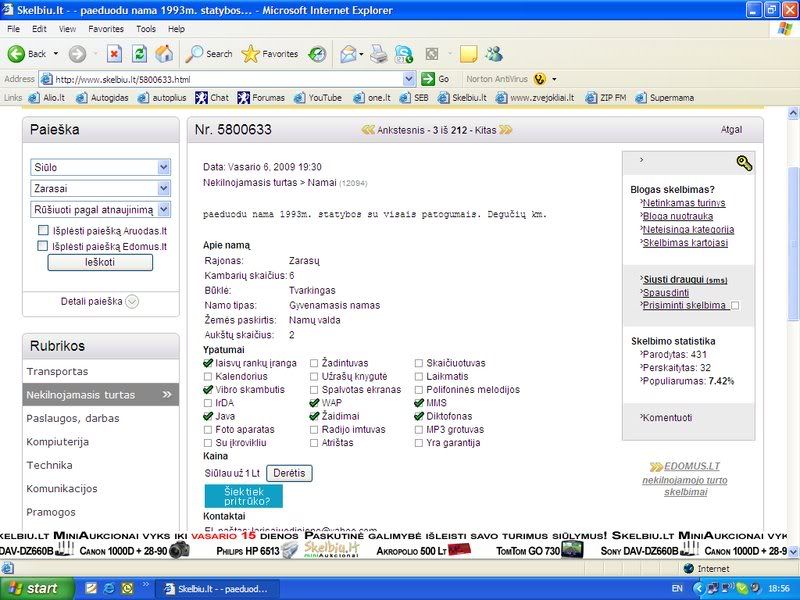The width and height of the screenshot is (800, 600).
Task: Click the Spausdinti link
Action: pyautogui.click(x=666, y=293)
